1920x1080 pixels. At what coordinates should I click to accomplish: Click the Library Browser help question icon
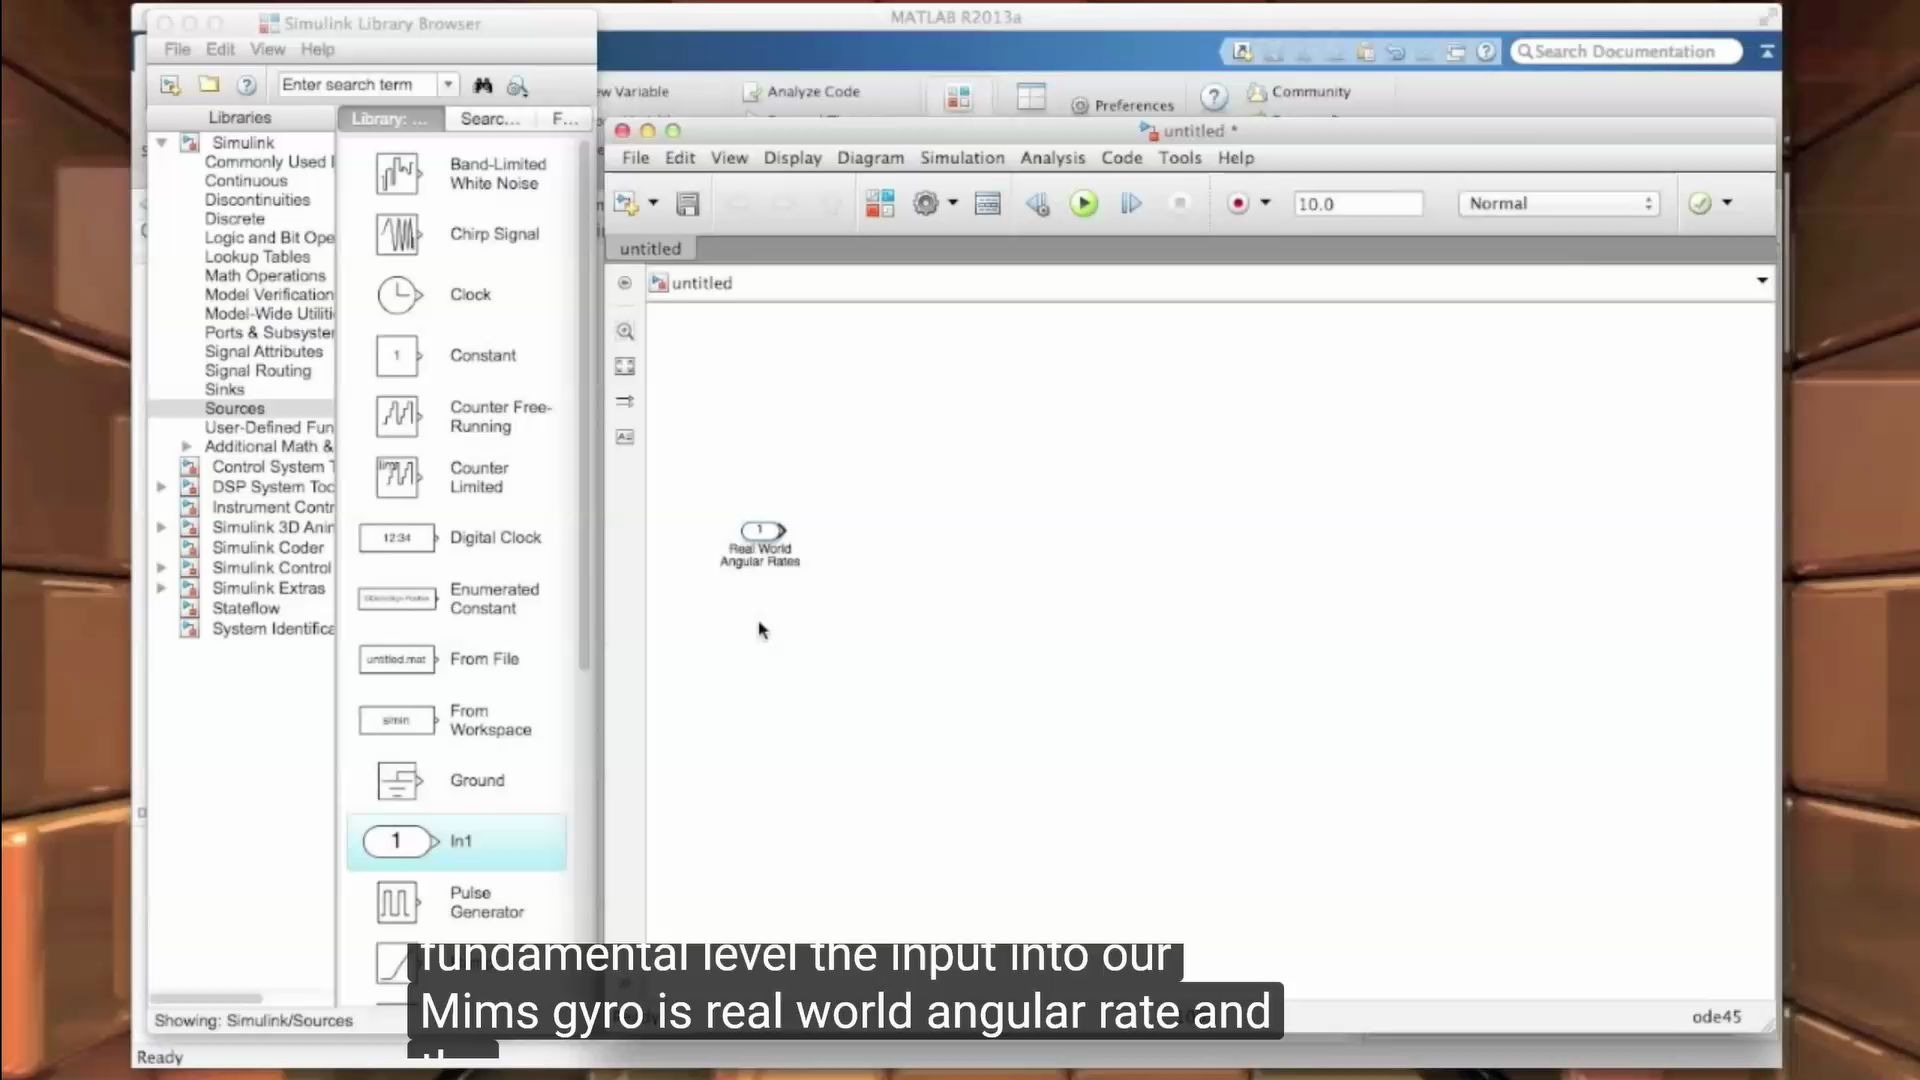pyautogui.click(x=247, y=86)
